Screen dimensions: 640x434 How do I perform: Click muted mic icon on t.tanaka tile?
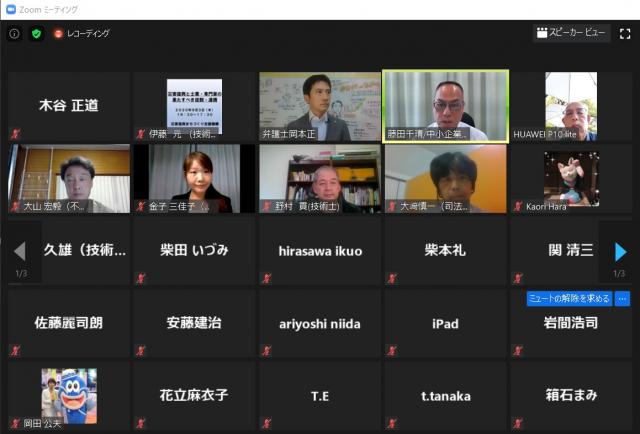pos(391,423)
